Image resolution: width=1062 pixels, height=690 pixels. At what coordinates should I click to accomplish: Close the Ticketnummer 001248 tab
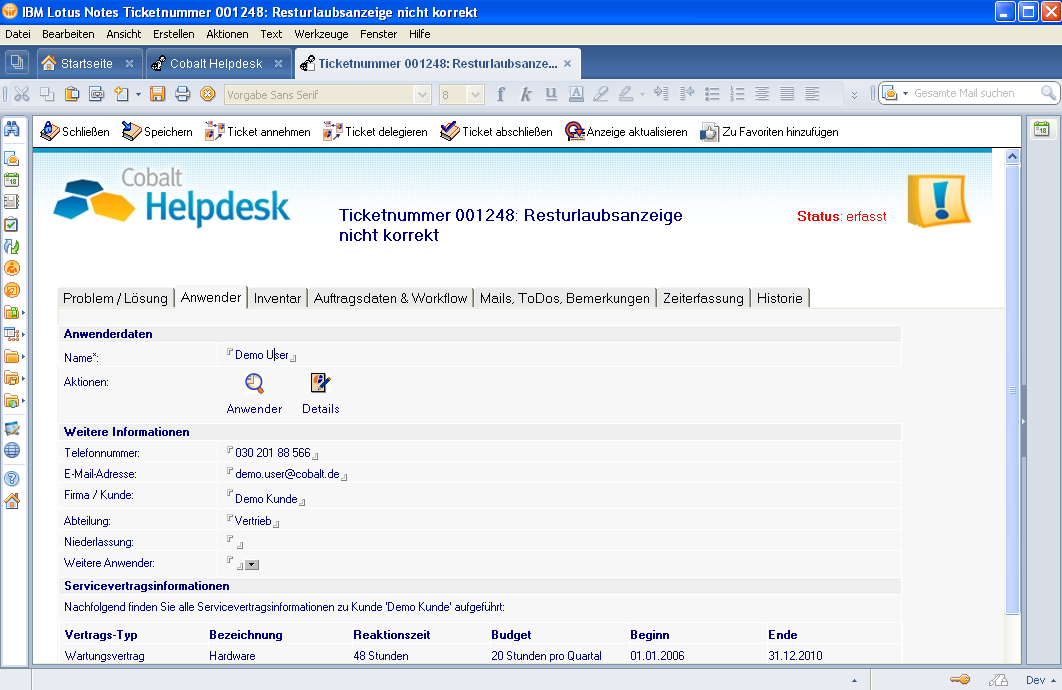point(568,64)
